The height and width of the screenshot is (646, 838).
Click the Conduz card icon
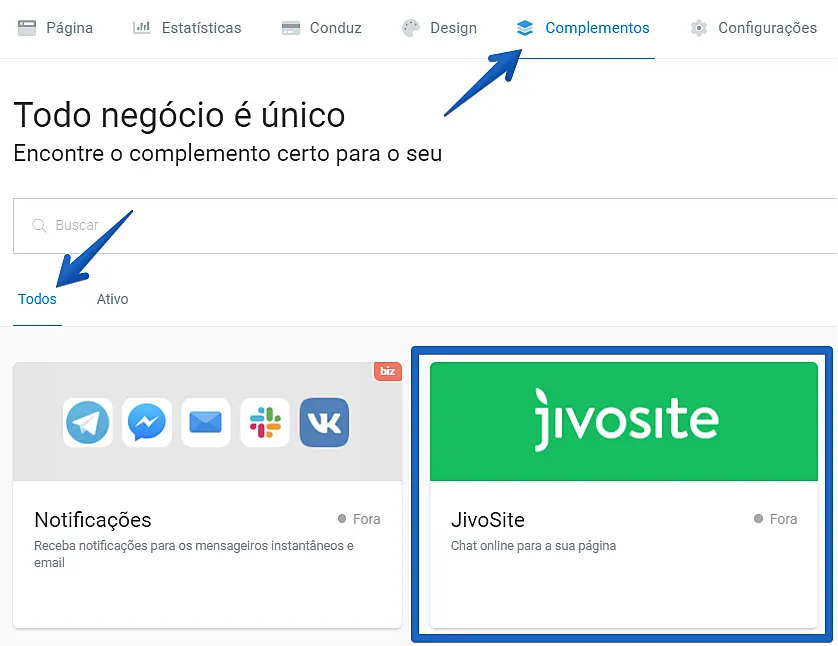point(291,28)
